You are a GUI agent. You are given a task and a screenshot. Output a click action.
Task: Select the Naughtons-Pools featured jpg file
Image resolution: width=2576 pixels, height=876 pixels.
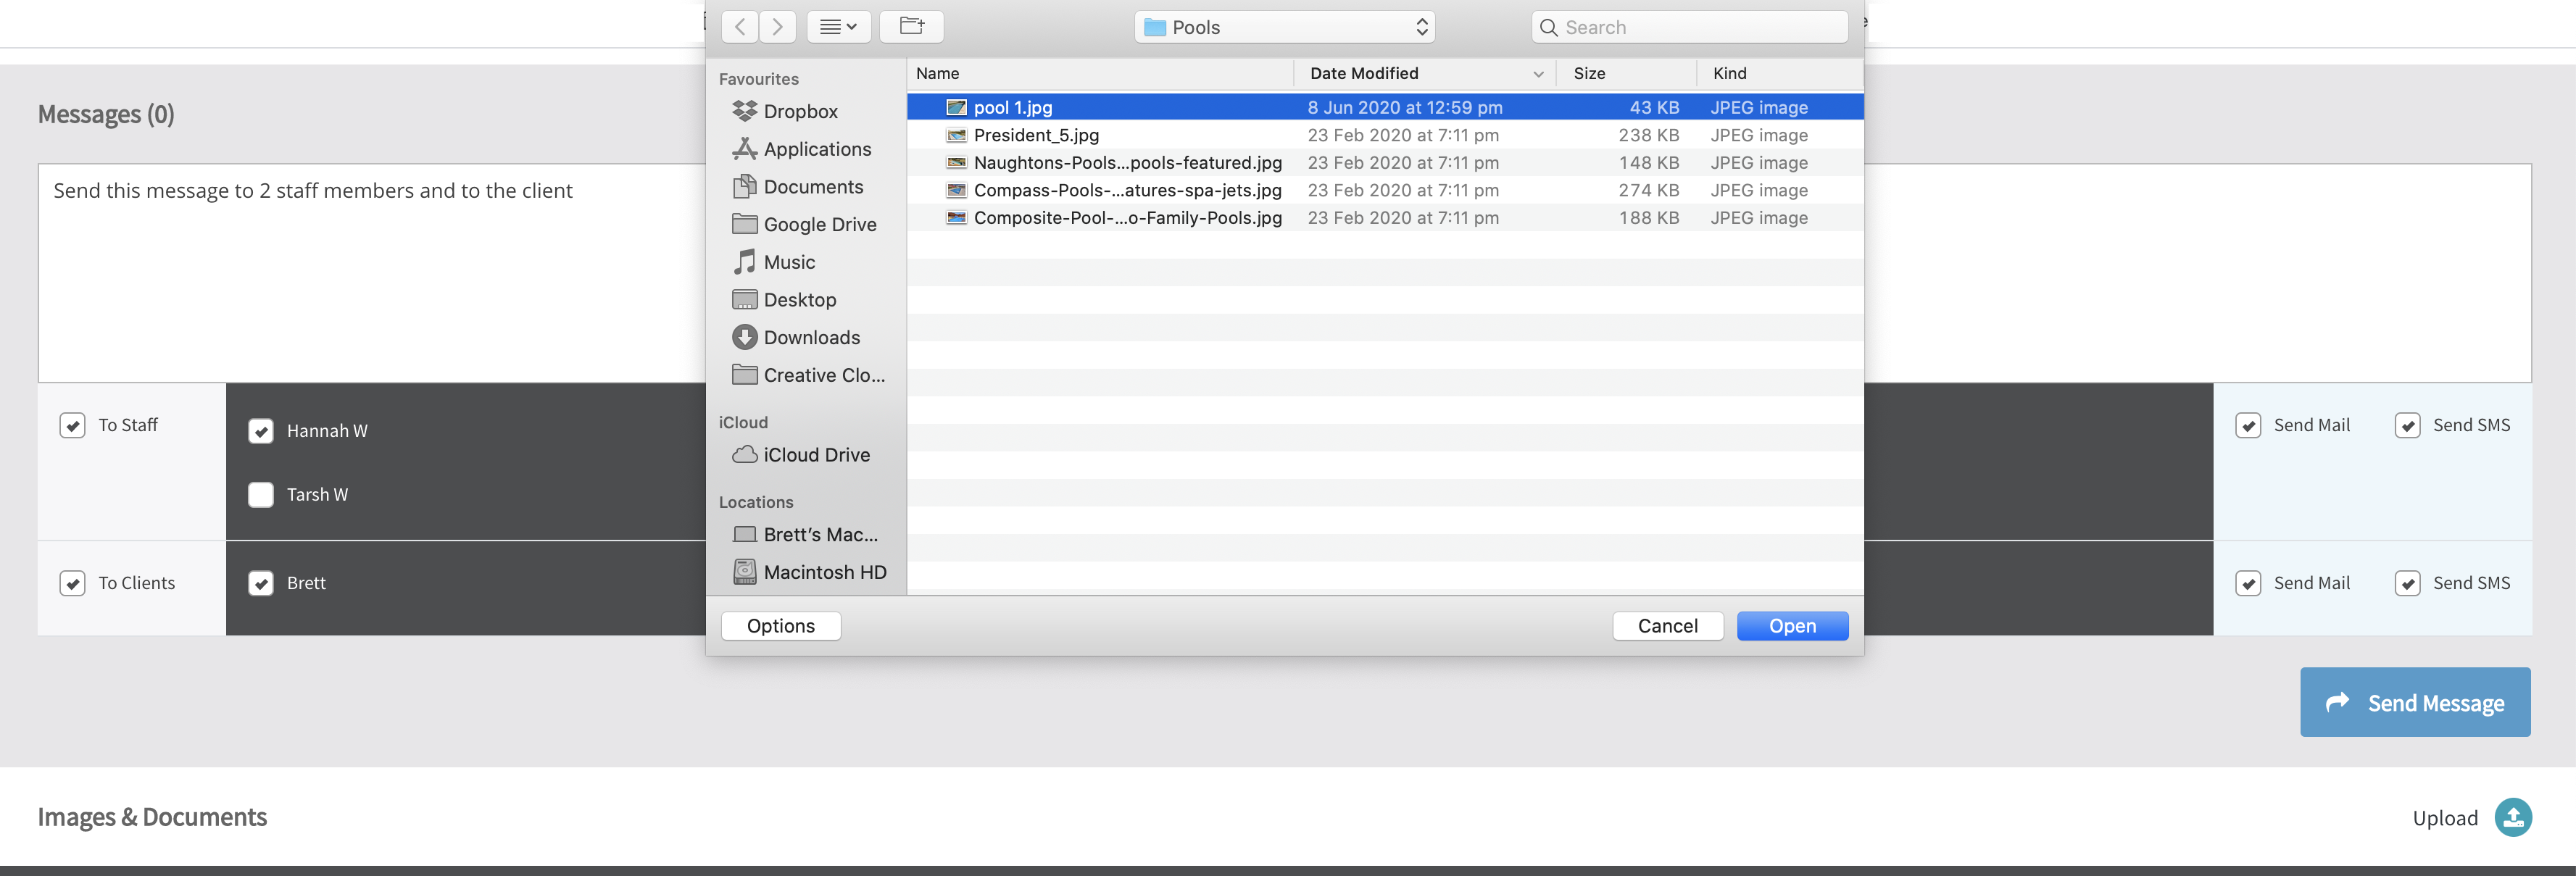[1385, 162]
